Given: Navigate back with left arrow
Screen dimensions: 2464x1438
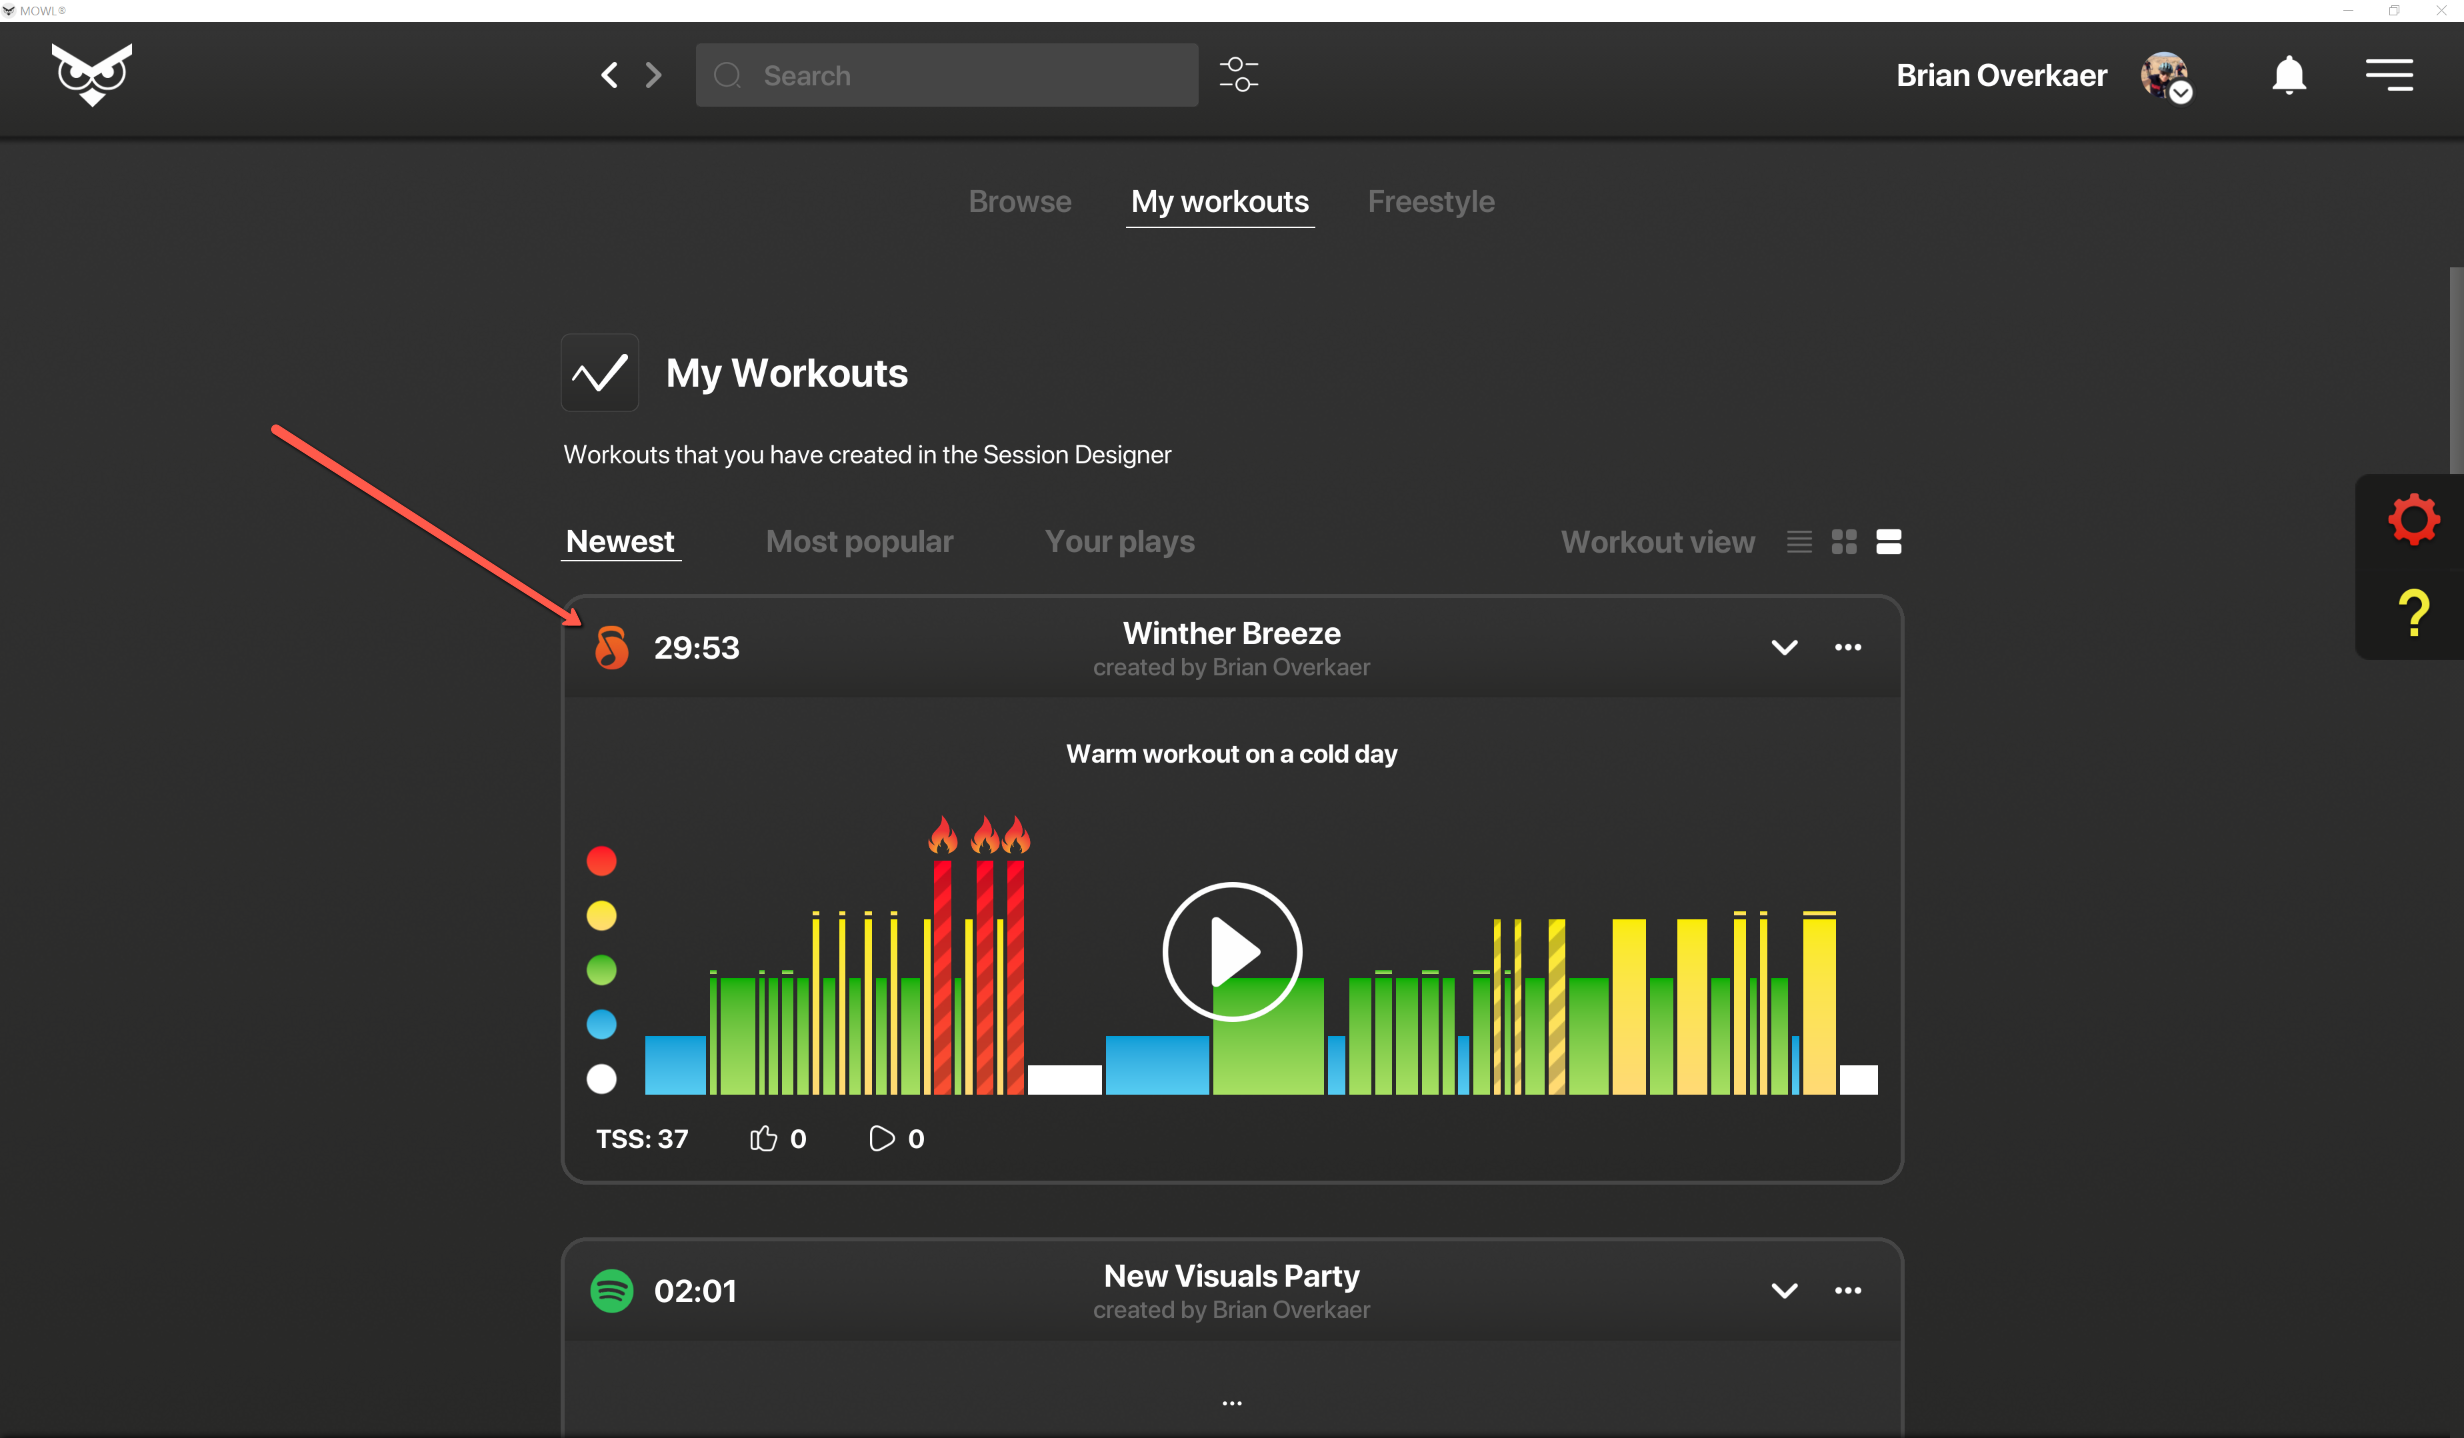Looking at the screenshot, I should (x=609, y=75).
